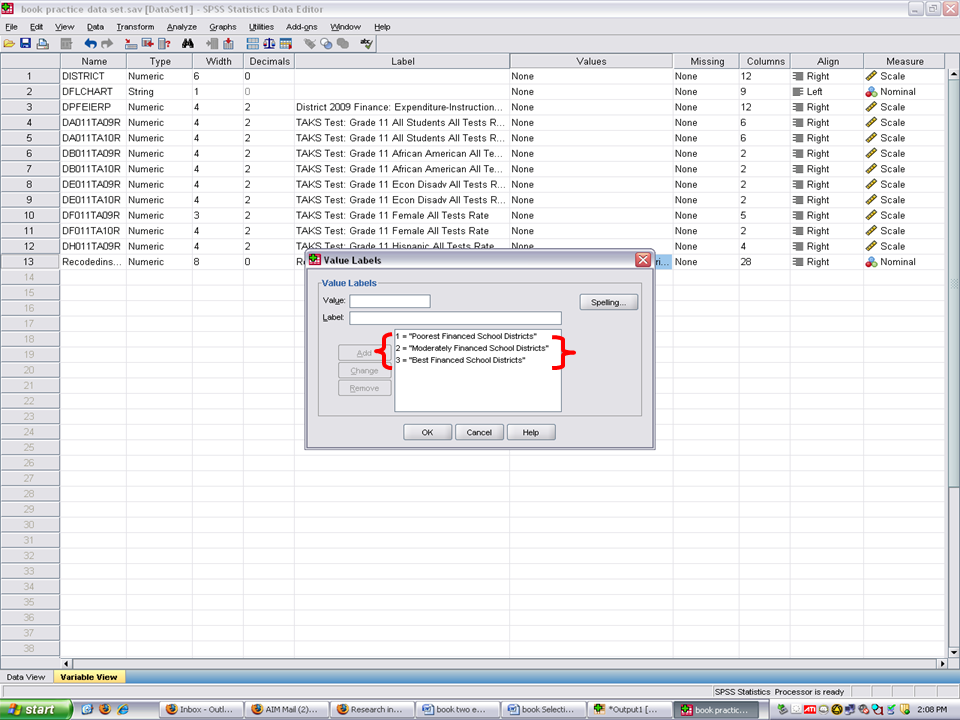This screenshot has height=720, width=960.
Task: Click the Spell check abc icon
Action: [x=367, y=44]
